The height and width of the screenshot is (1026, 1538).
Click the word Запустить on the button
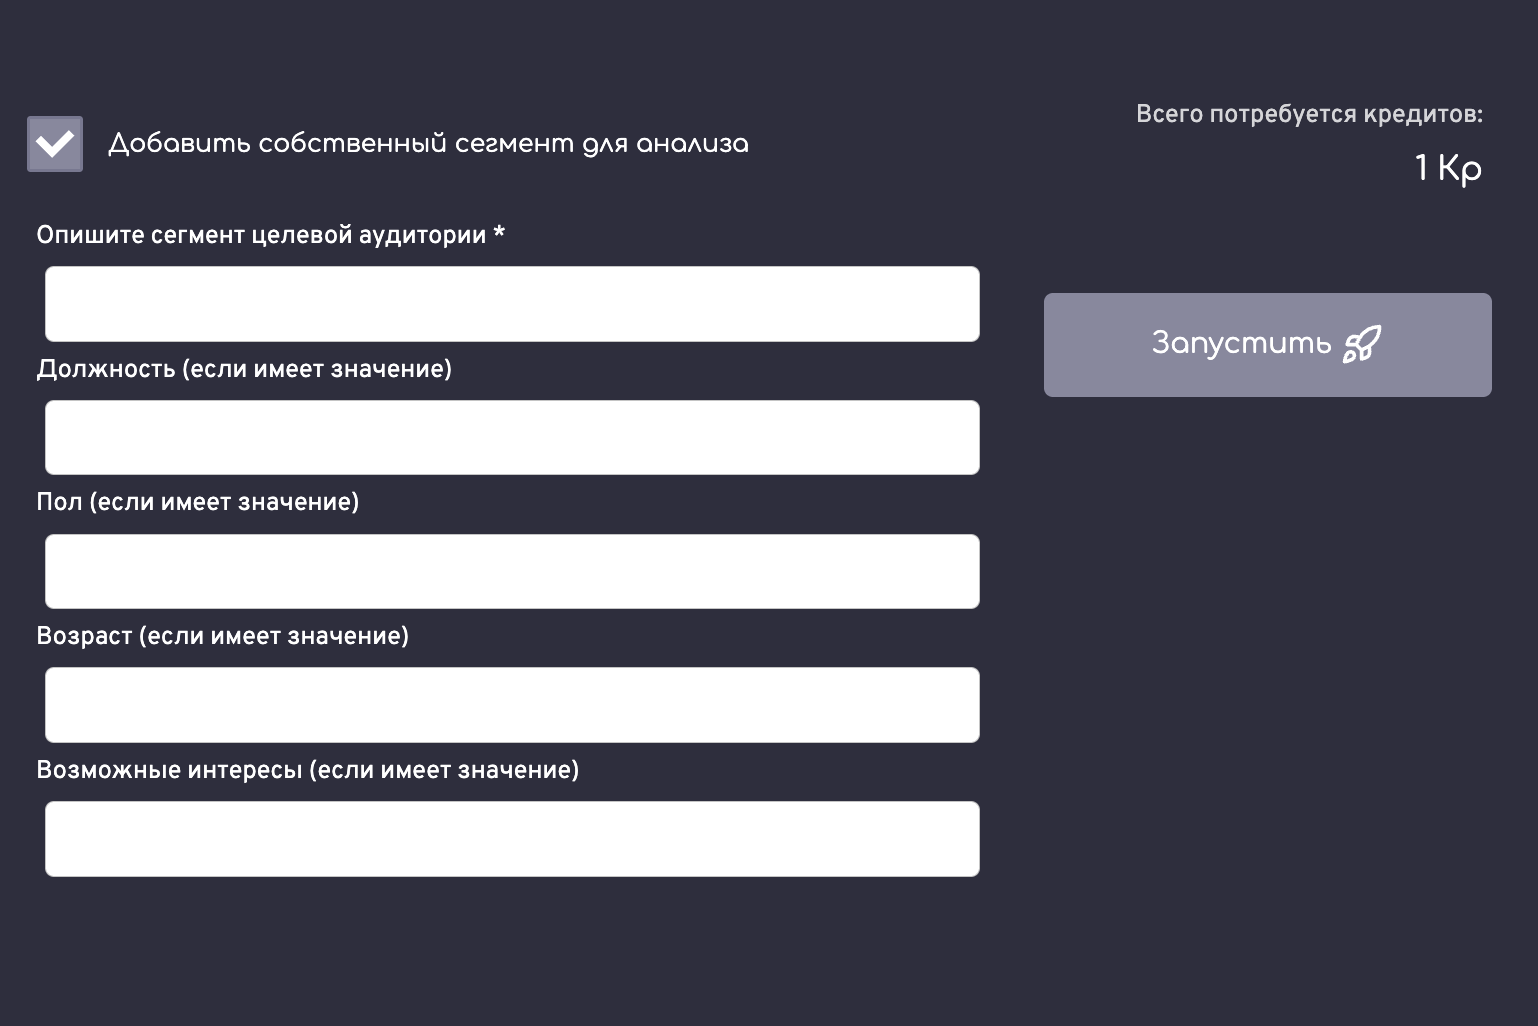point(1241,344)
